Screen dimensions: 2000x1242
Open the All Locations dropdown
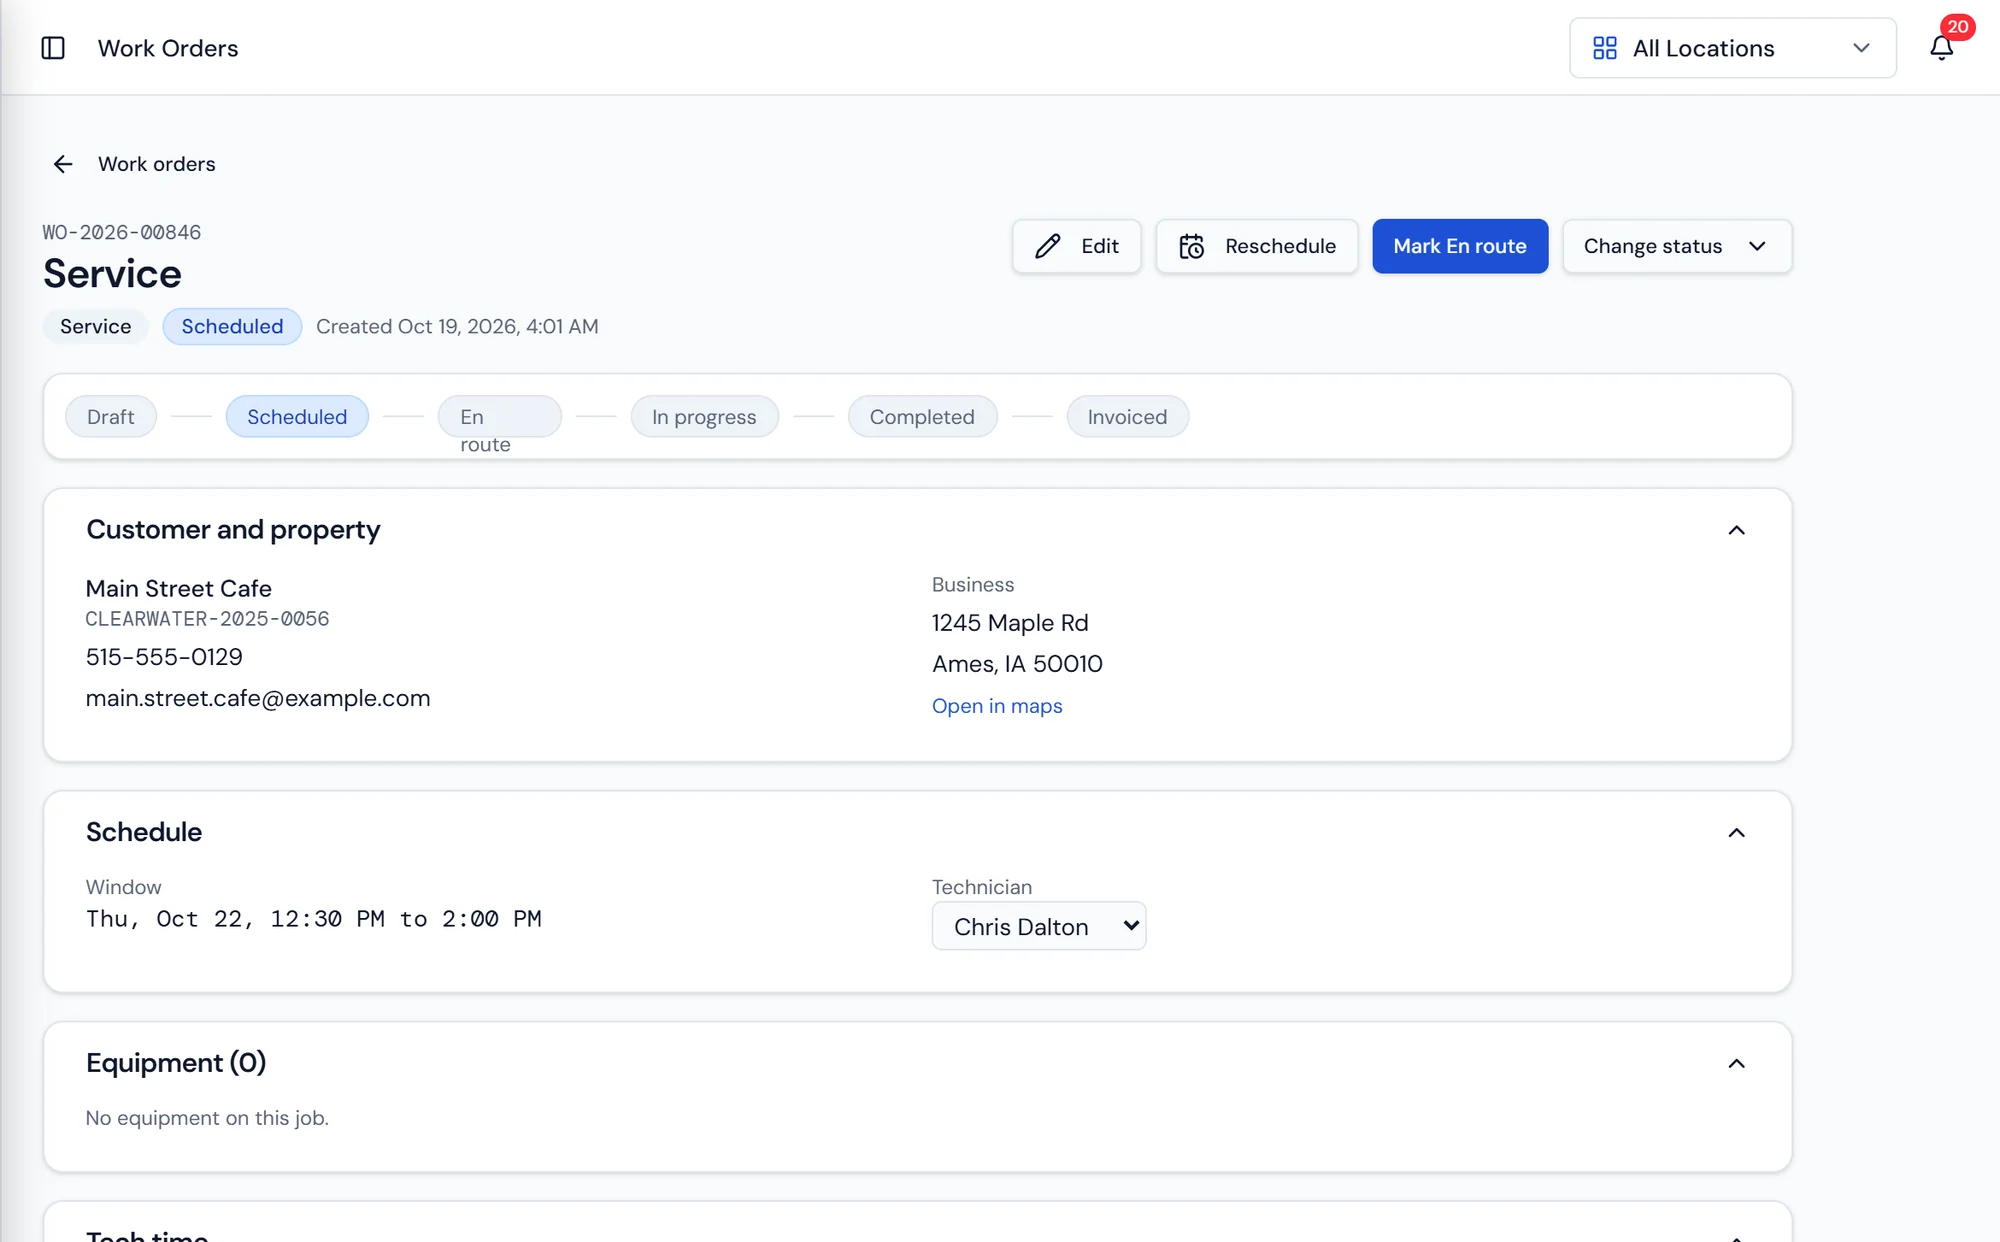(1732, 48)
